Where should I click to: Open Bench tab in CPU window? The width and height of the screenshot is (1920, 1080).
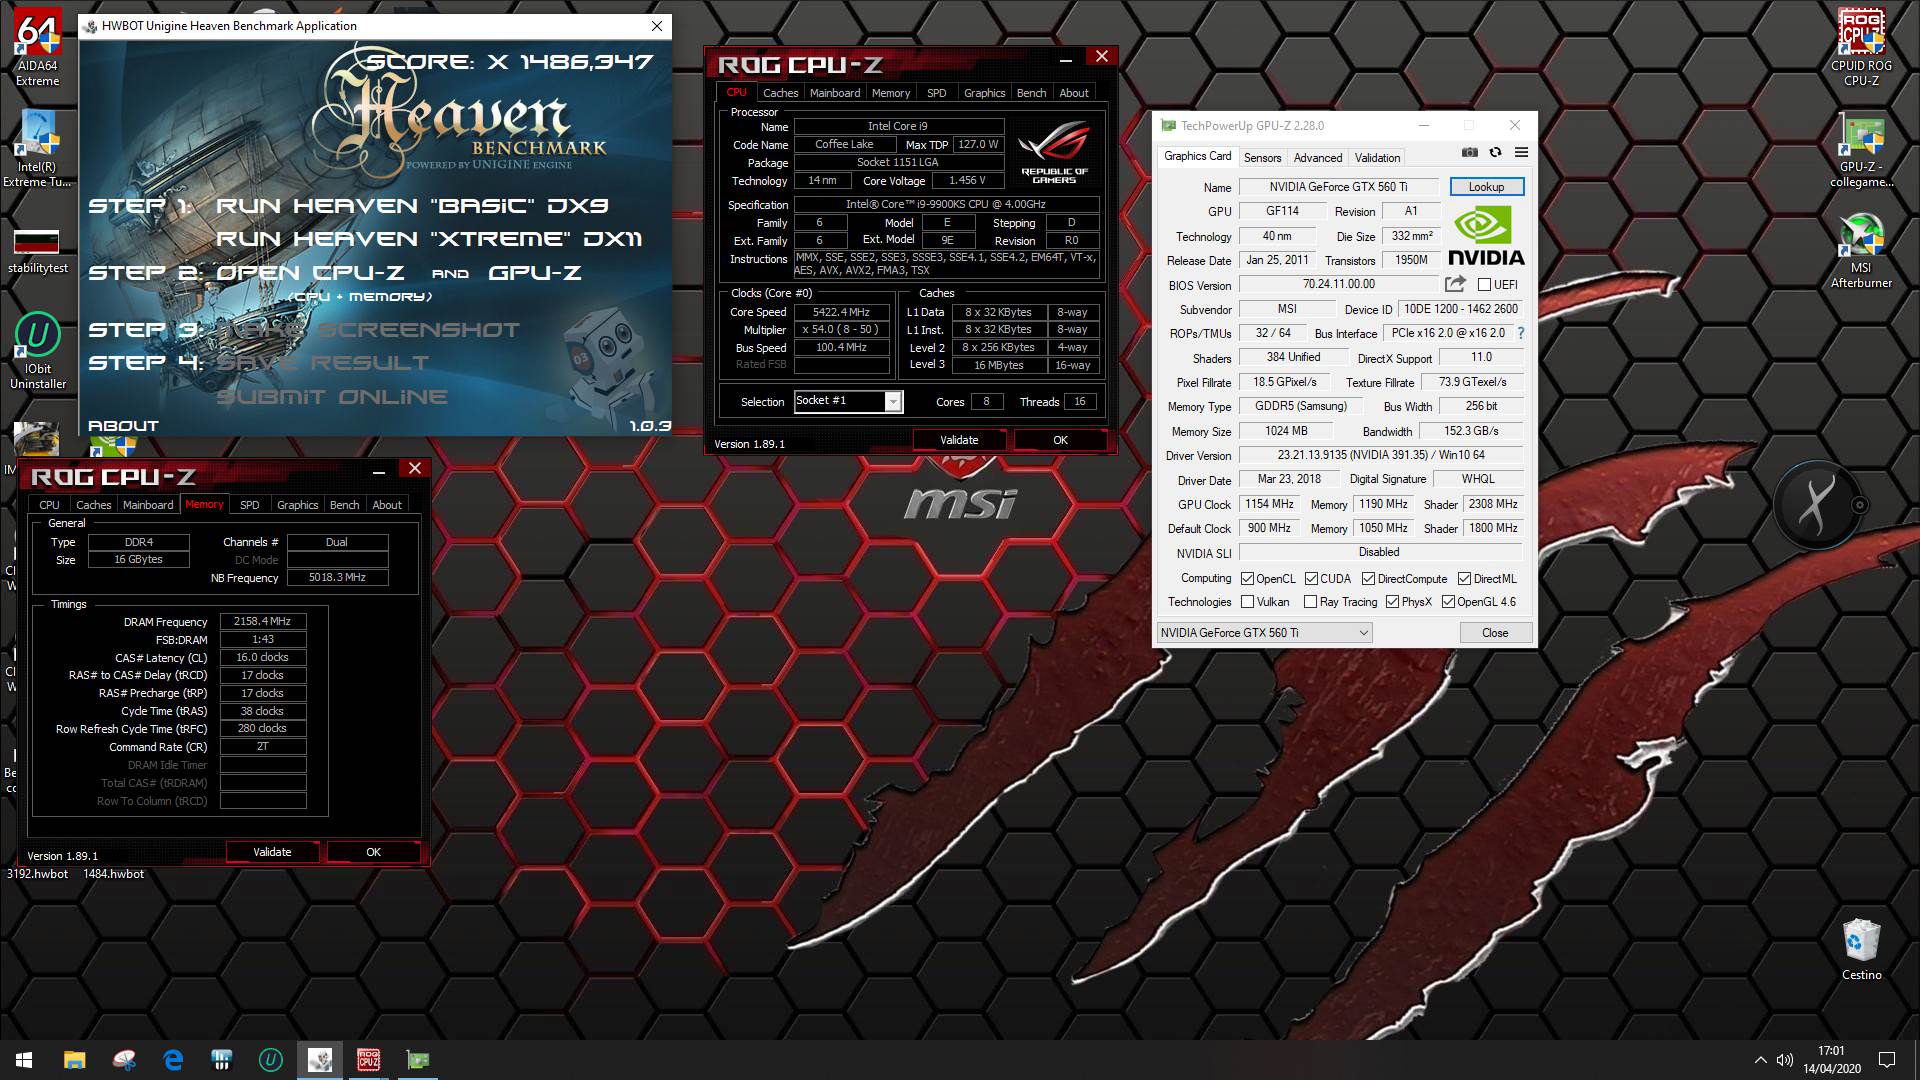[1031, 93]
